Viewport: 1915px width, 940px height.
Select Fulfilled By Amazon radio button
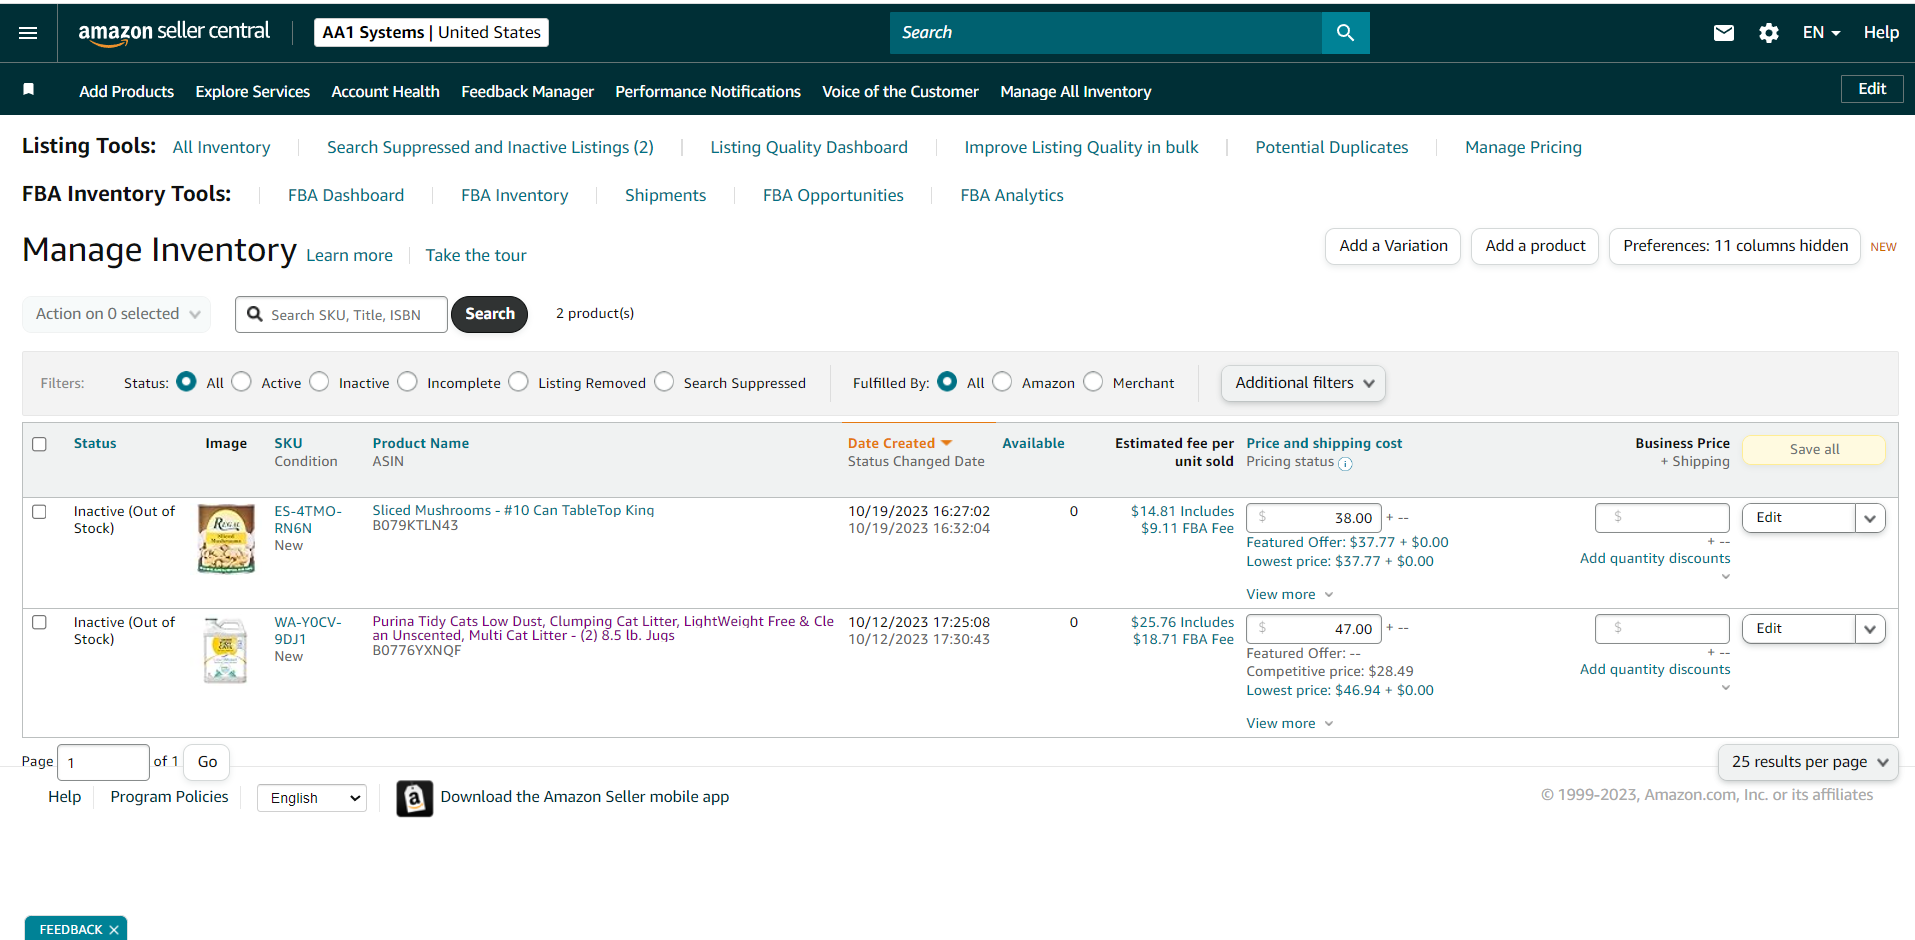(x=1002, y=382)
